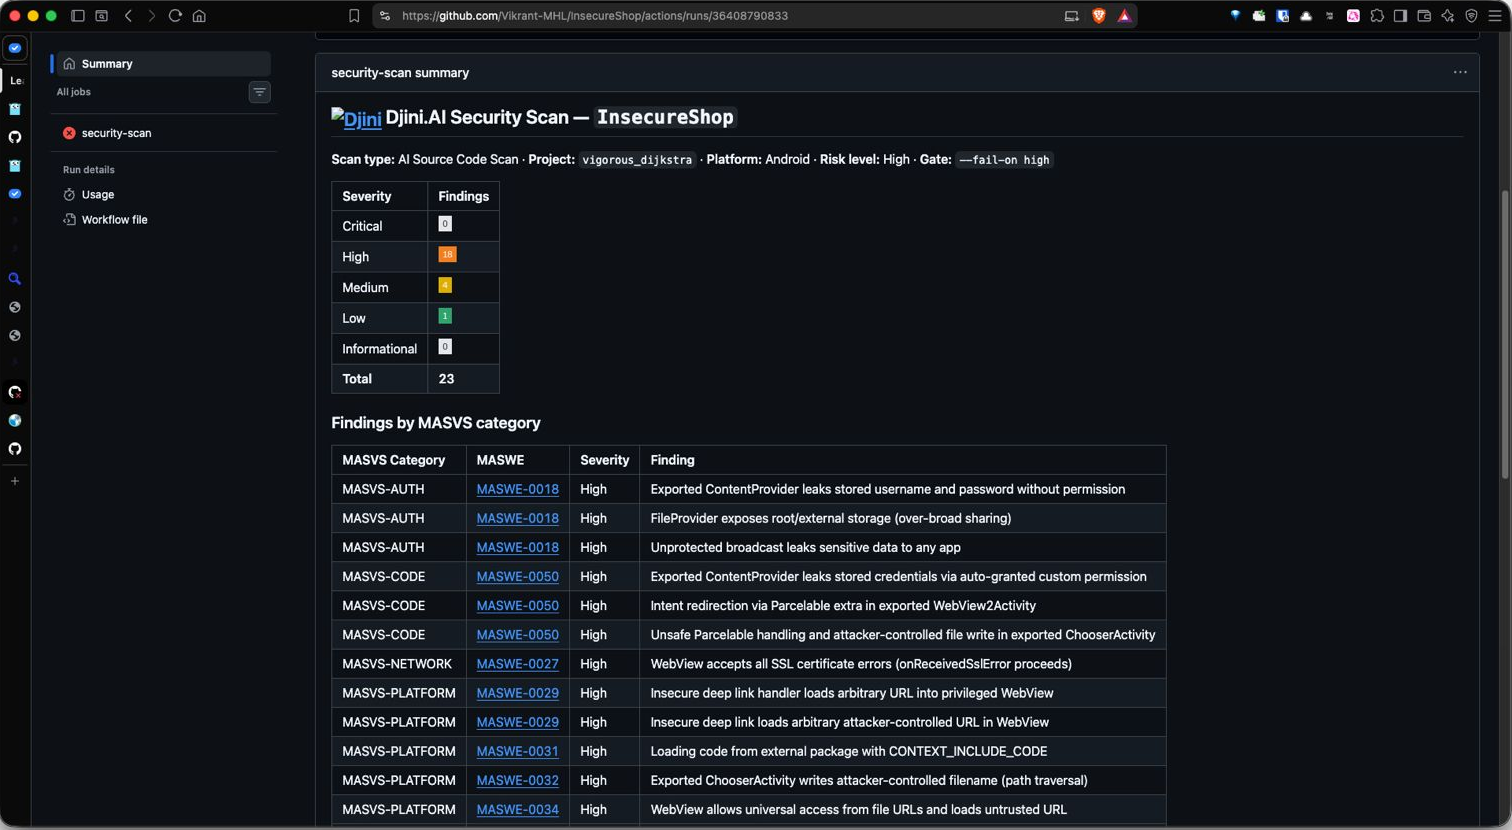This screenshot has width=1512, height=830.
Task: Bookmark this page with the bookmark icon
Action: 354,16
